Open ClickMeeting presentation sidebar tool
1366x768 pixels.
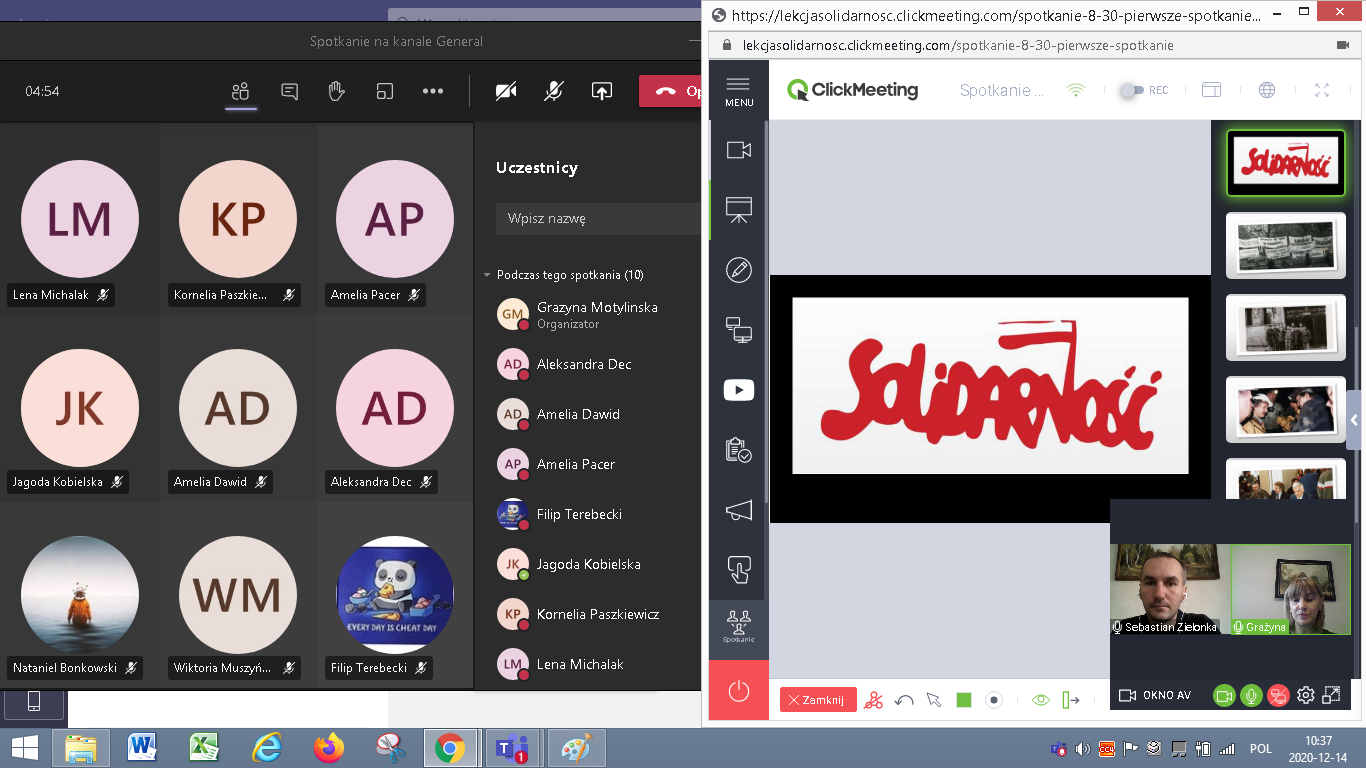739,210
